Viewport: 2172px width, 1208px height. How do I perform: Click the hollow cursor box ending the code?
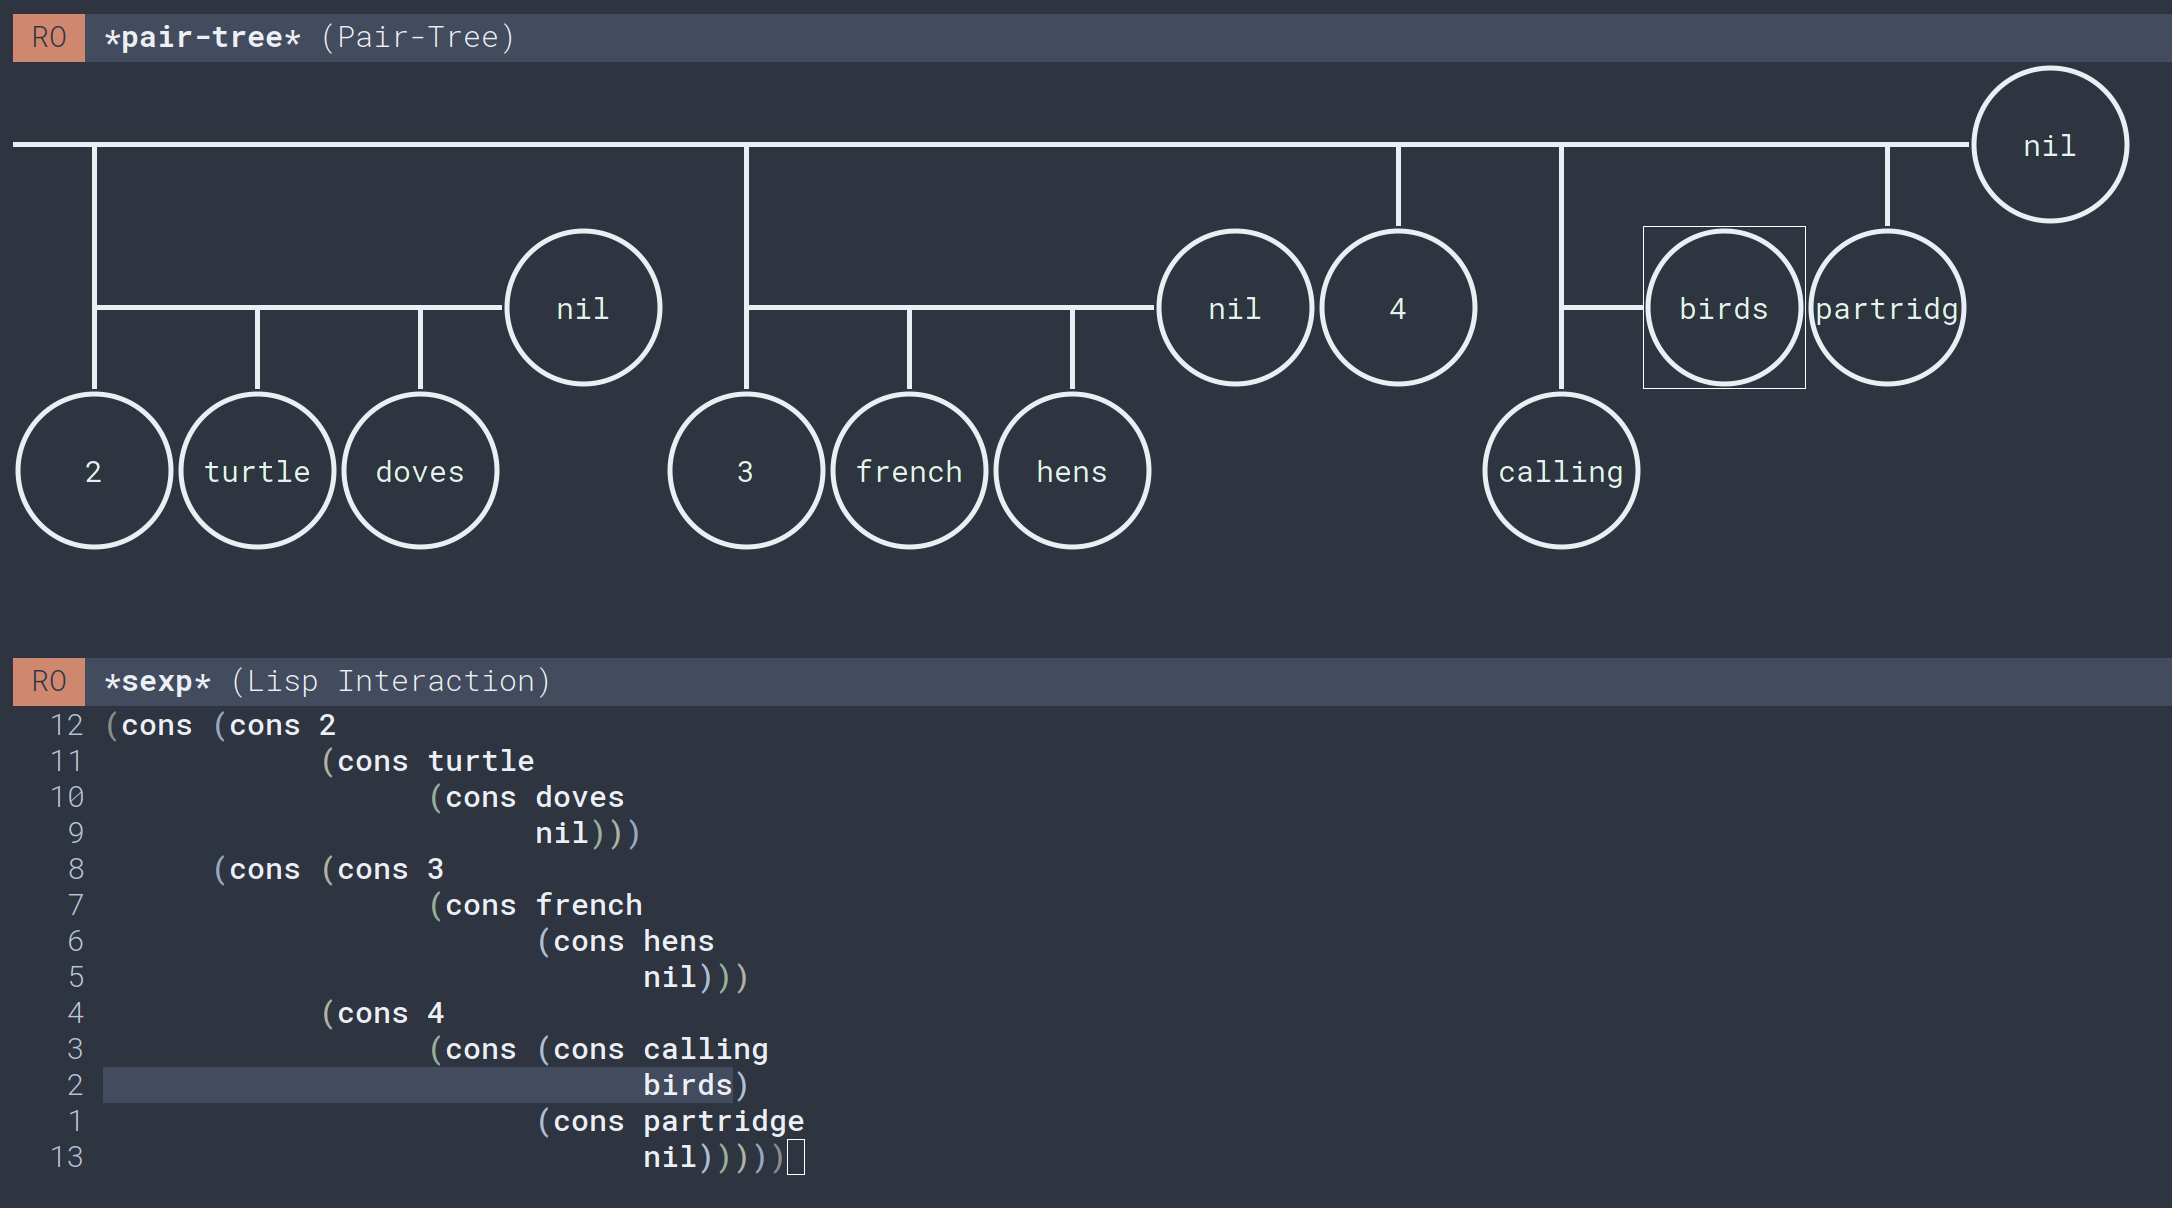[x=796, y=1157]
